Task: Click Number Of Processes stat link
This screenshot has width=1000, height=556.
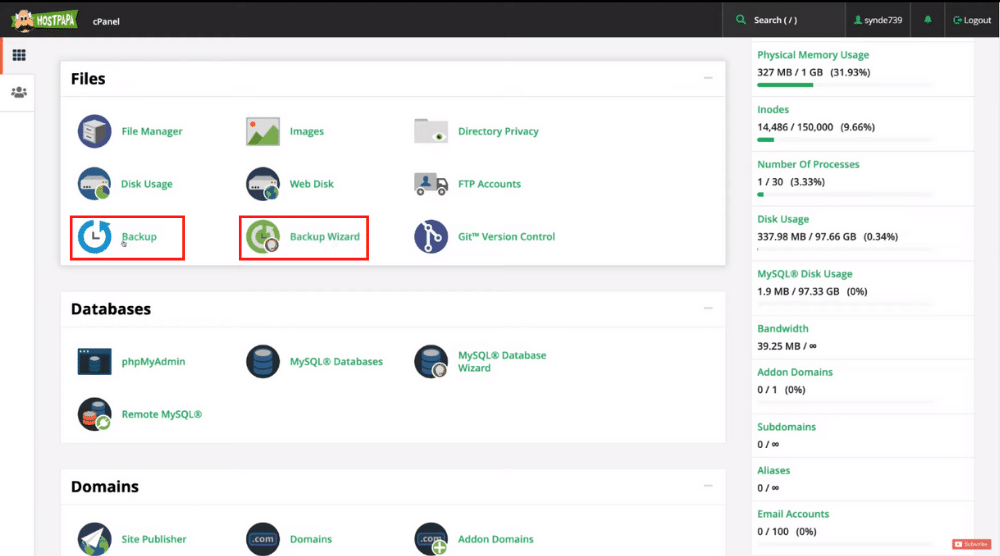Action: coord(808,165)
